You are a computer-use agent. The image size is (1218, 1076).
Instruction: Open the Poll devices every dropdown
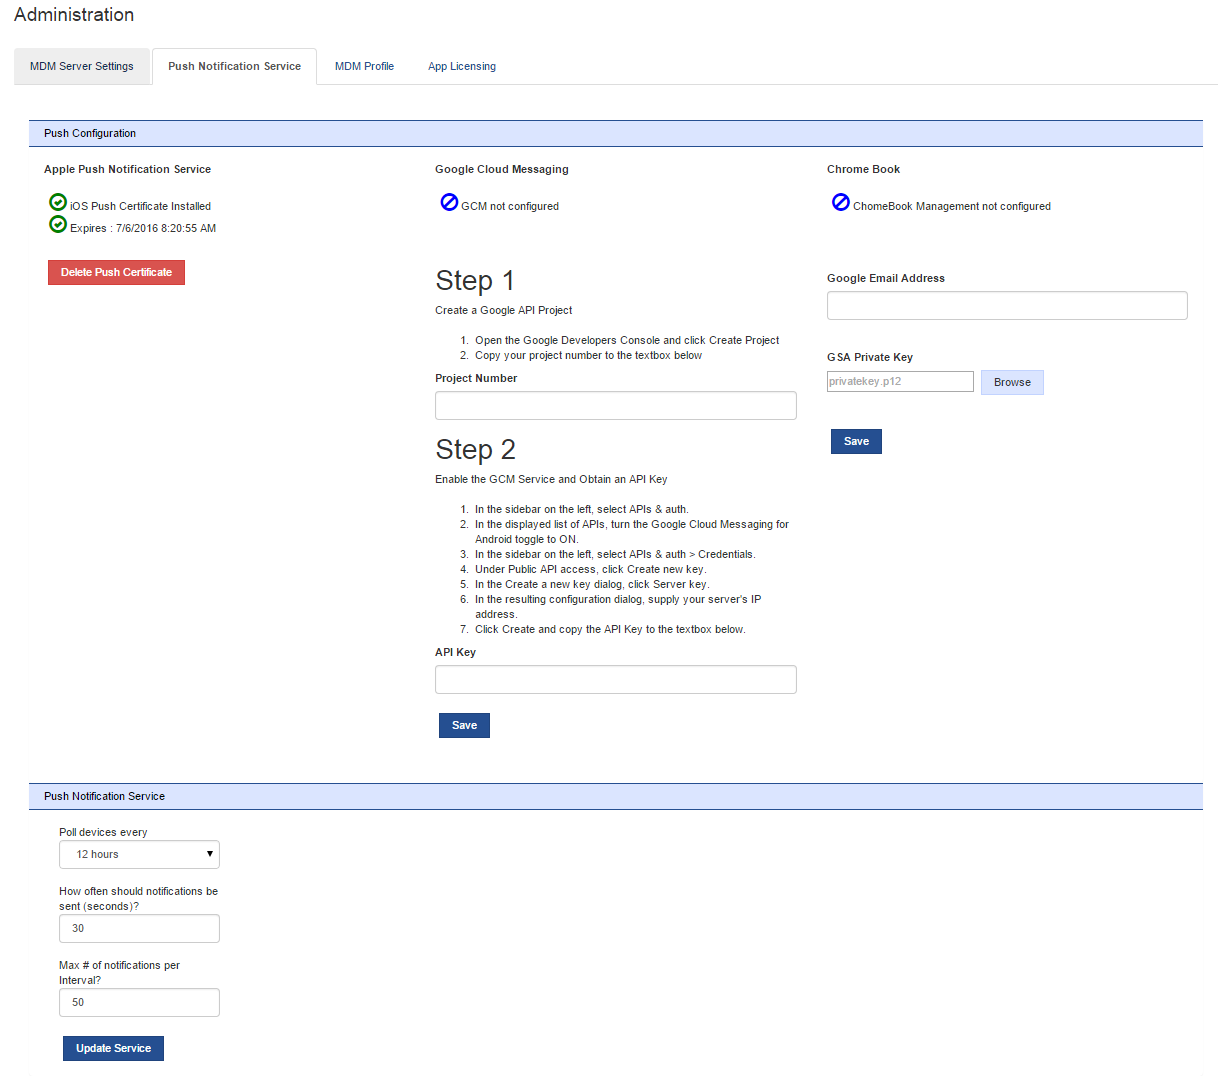coord(139,854)
